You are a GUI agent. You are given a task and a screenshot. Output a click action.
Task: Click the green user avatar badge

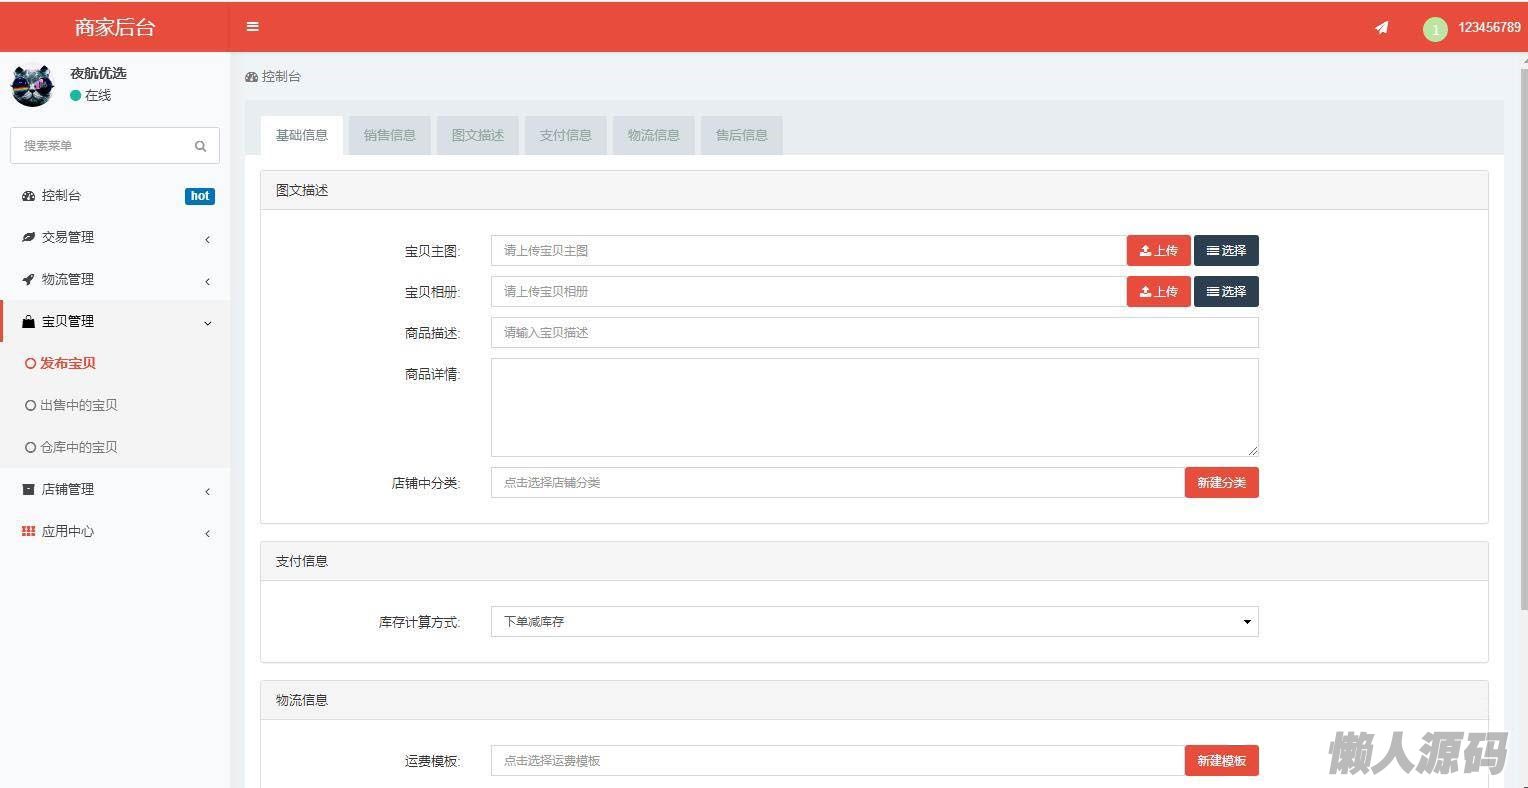[x=1435, y=29]
